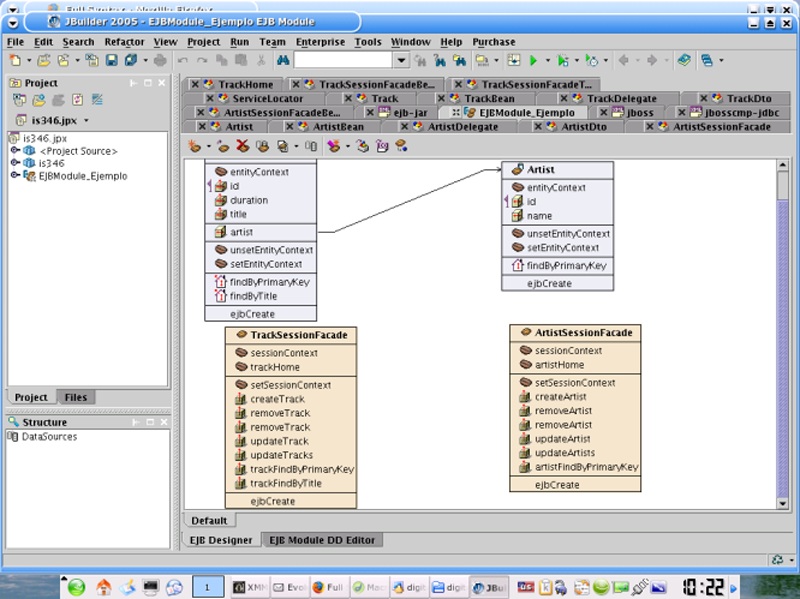Viewport: 800px width, 599px height.
Task: Click the Debug project icon
Action: [562, 61]
